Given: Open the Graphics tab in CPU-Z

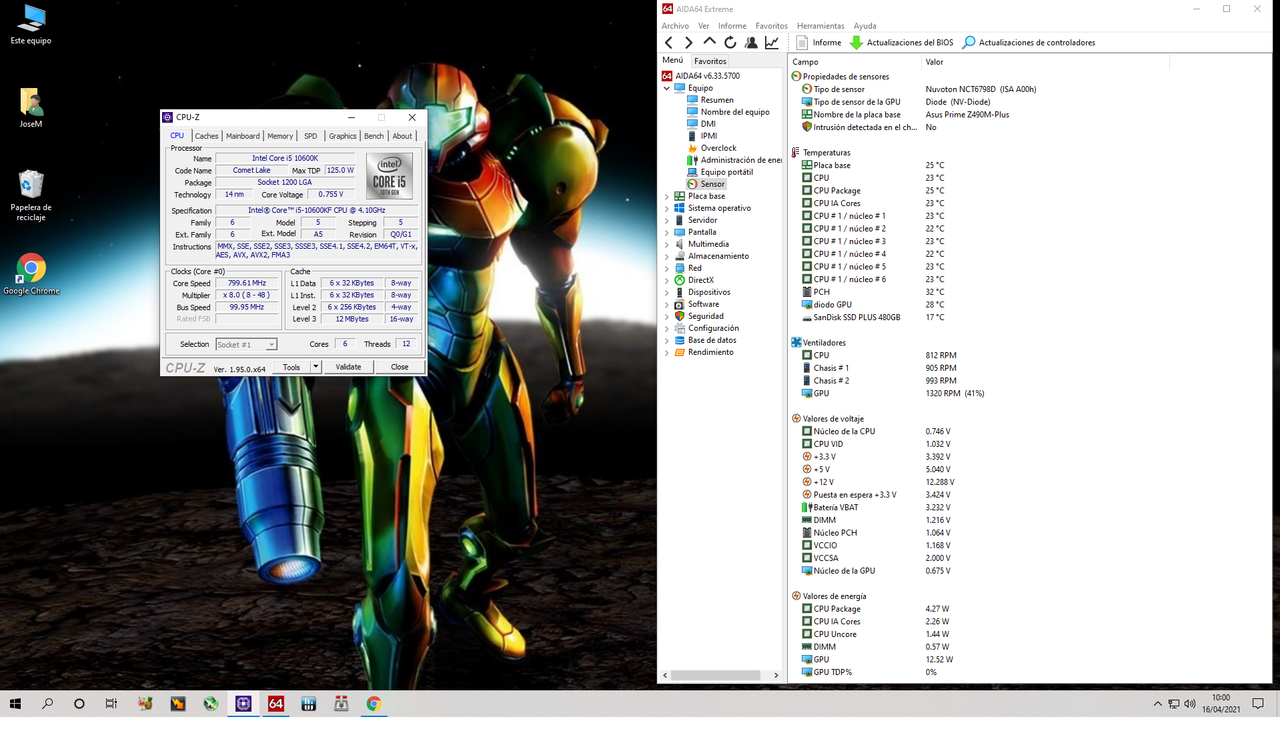Looking at the screenshot, I should [342, 136].
